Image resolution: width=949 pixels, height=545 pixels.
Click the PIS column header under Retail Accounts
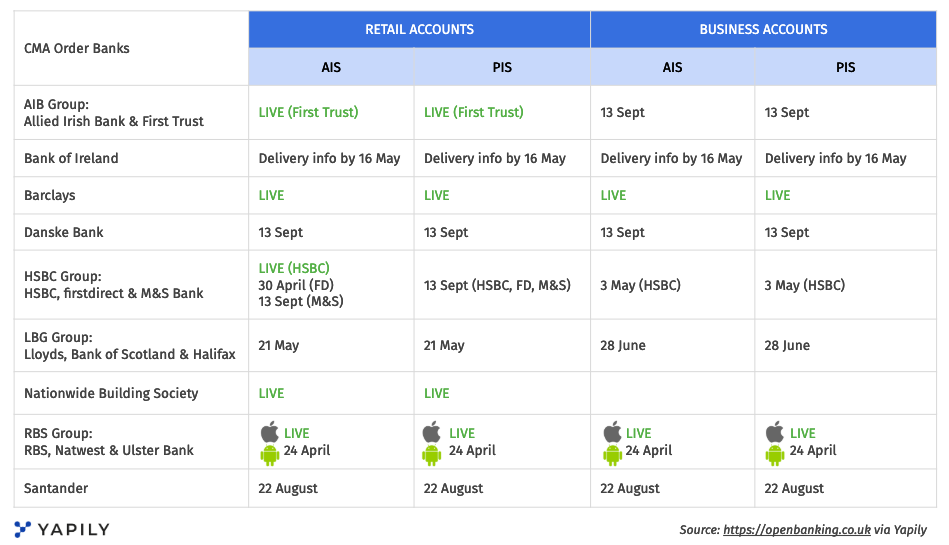click(502, 67)
